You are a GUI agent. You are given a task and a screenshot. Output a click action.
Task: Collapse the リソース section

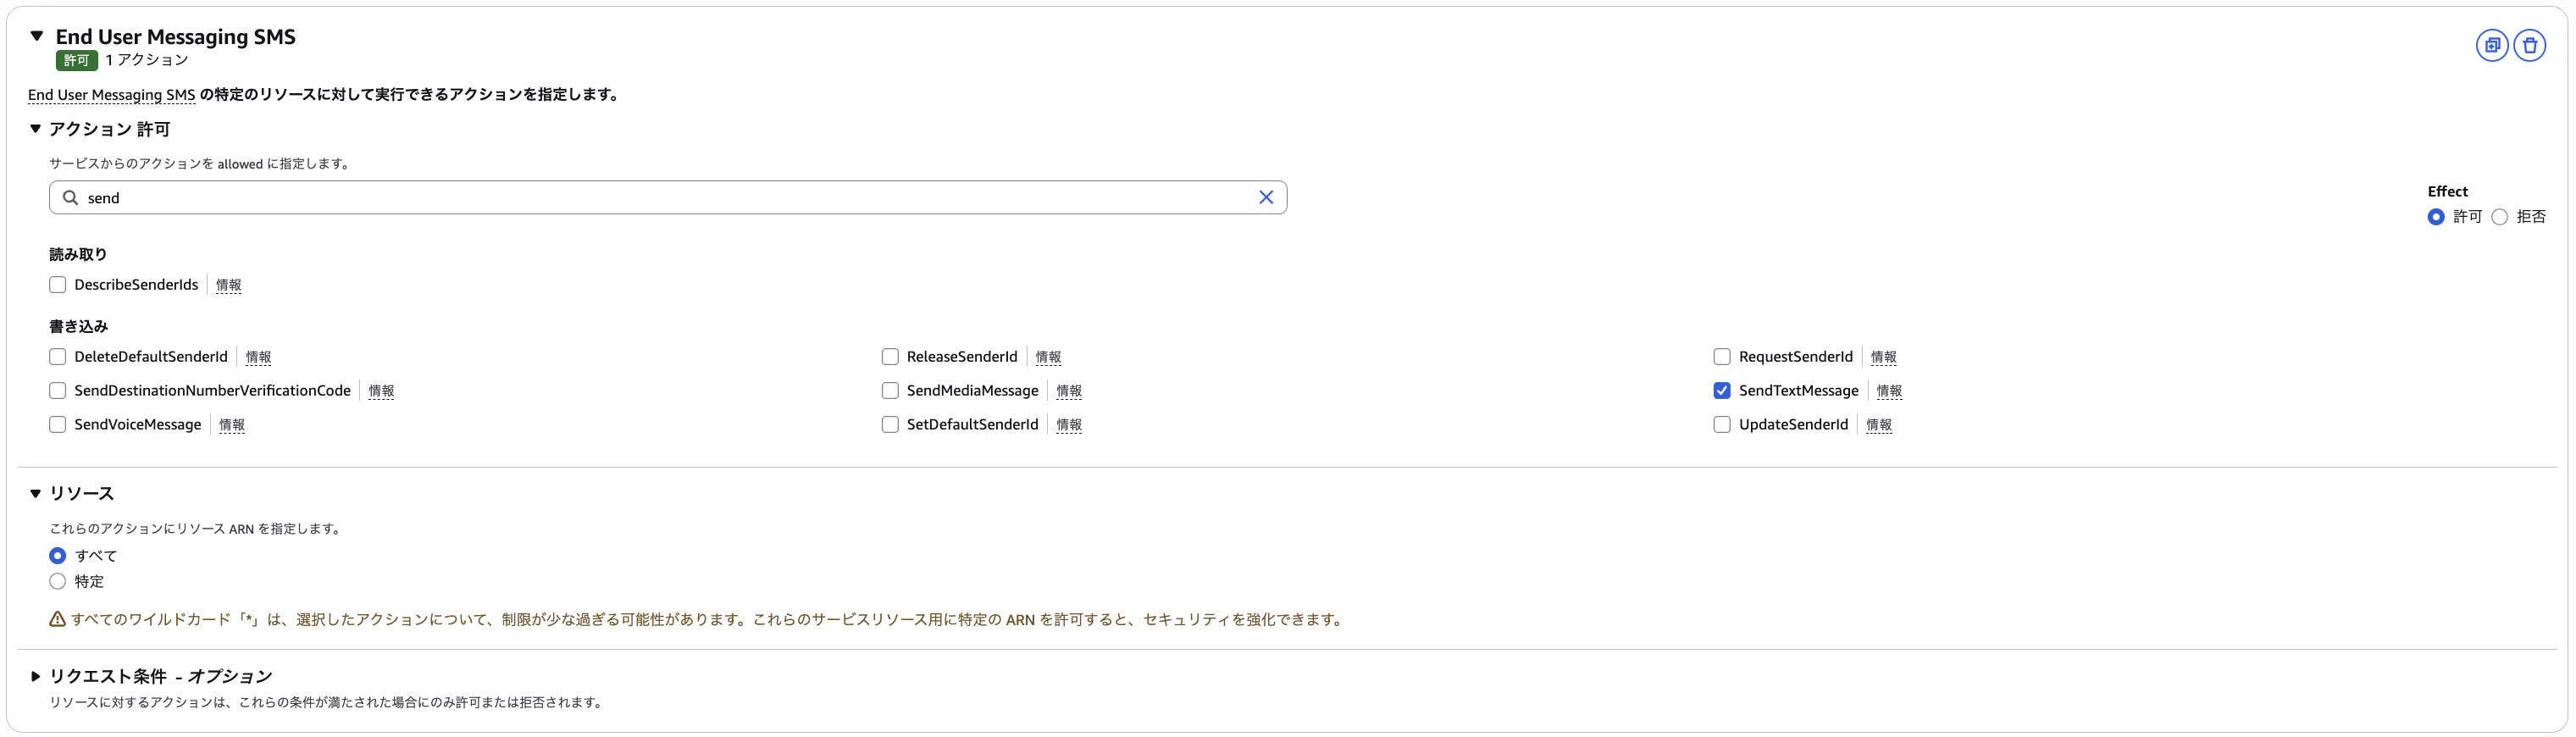click(35, 493)
